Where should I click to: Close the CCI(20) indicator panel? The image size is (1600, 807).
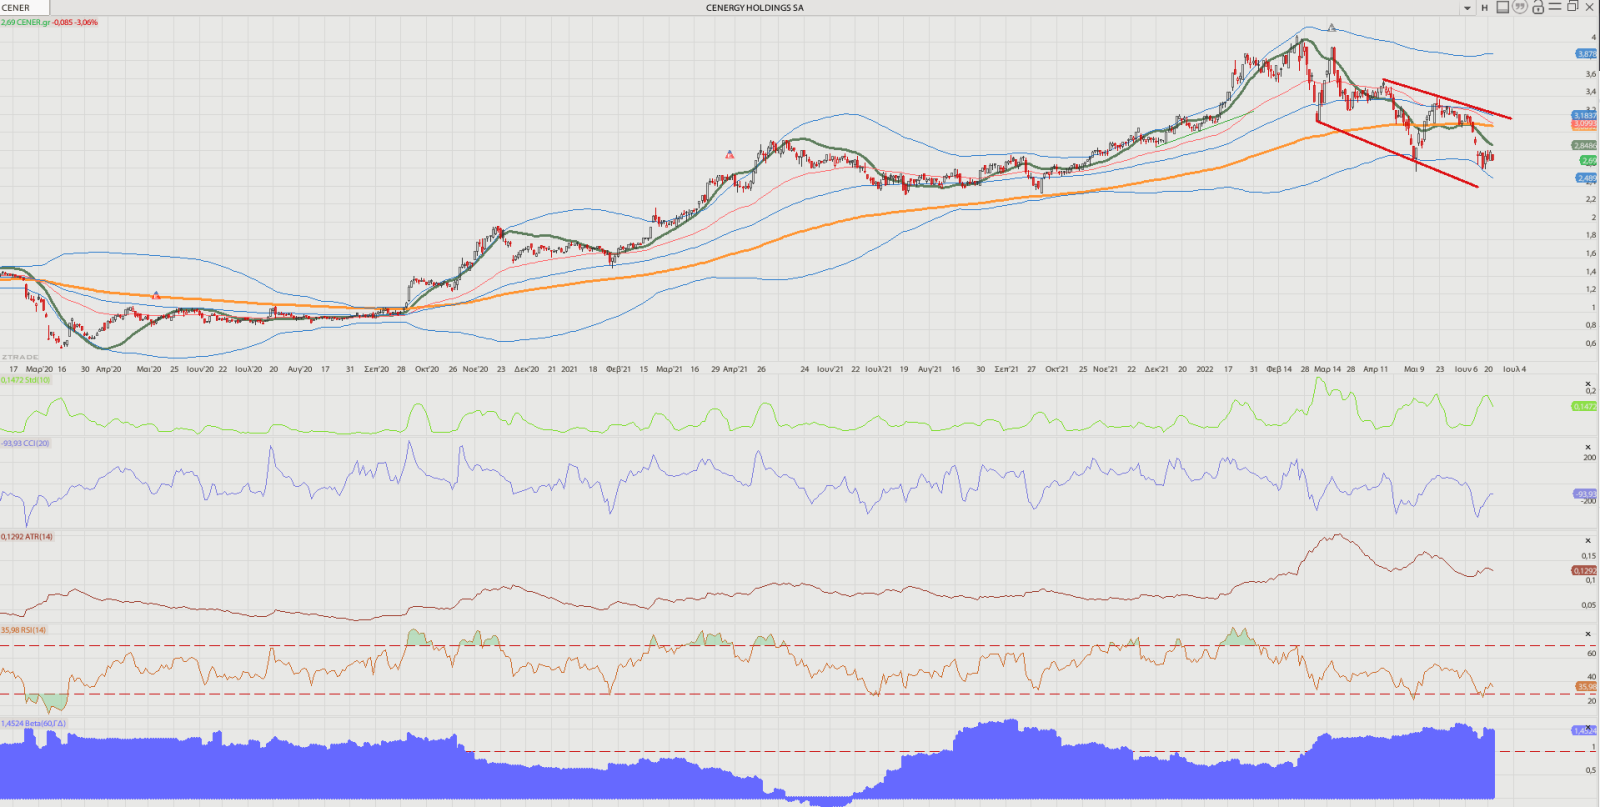pyautogui.click(x=1588, y=447)
